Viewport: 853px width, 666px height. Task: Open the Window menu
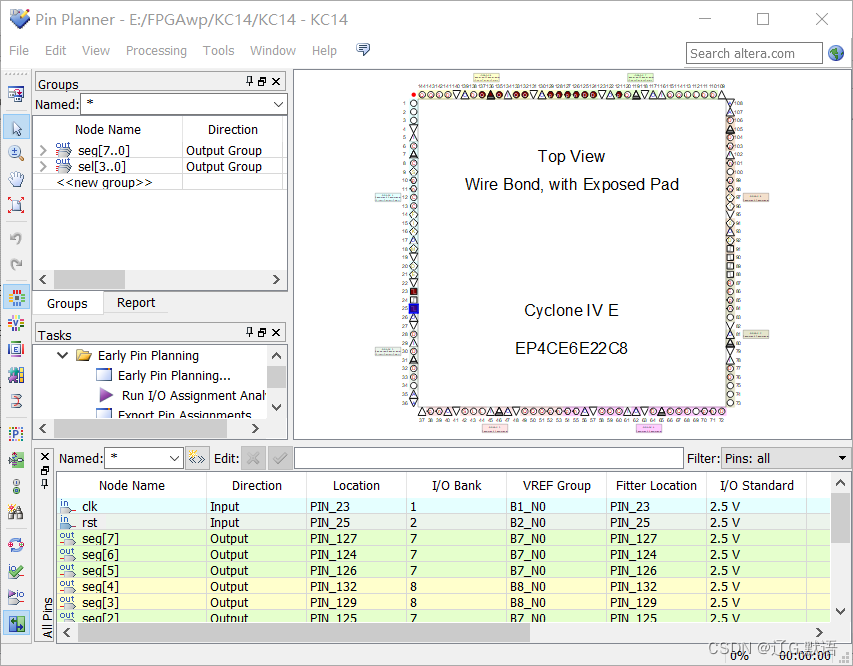(x=273, y=51)
